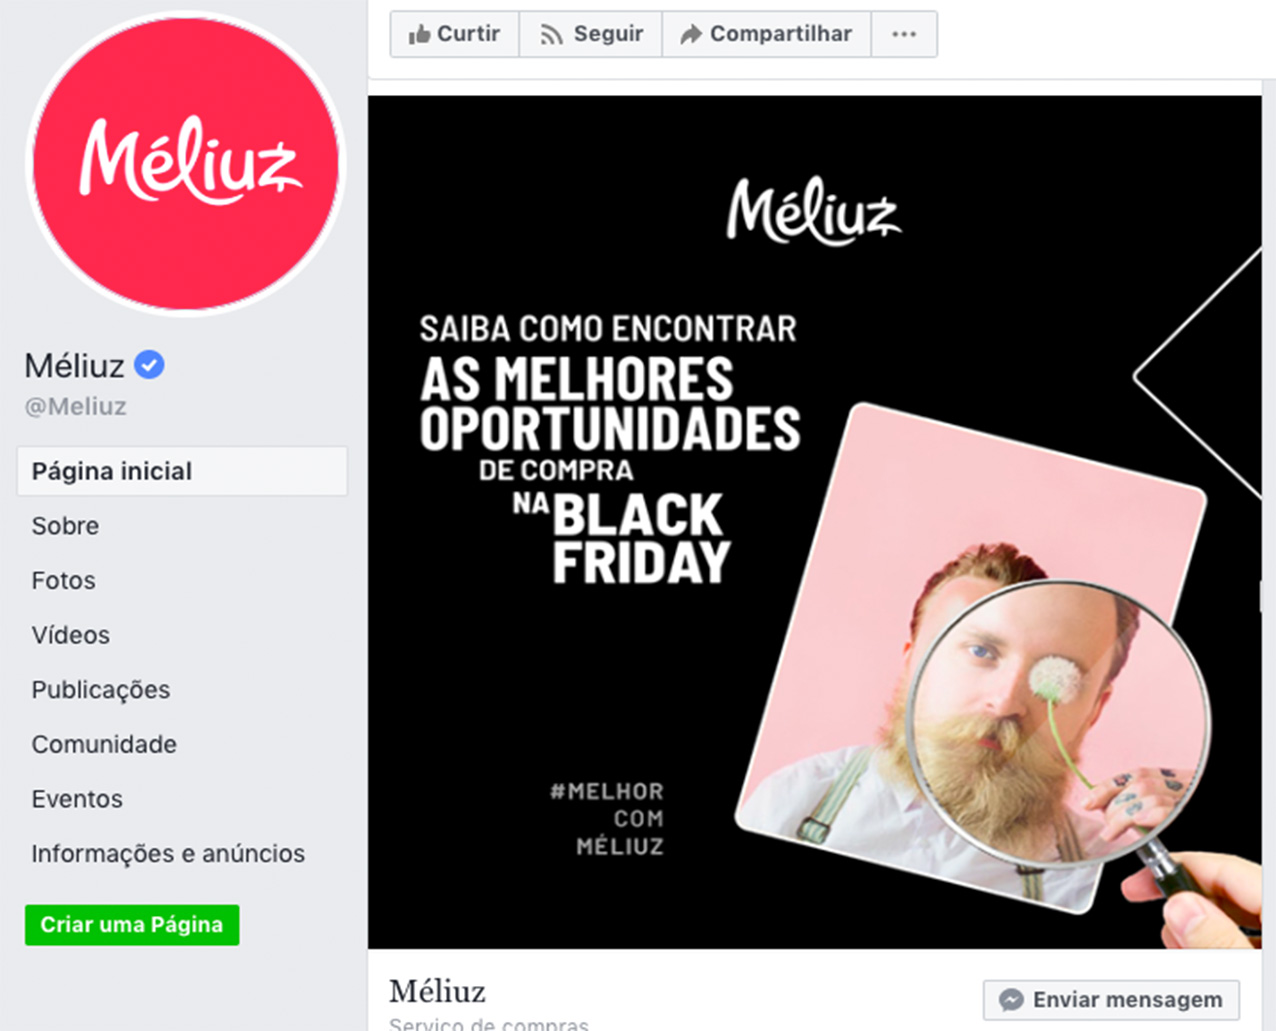Open the Comunidade section

[104, 744]
